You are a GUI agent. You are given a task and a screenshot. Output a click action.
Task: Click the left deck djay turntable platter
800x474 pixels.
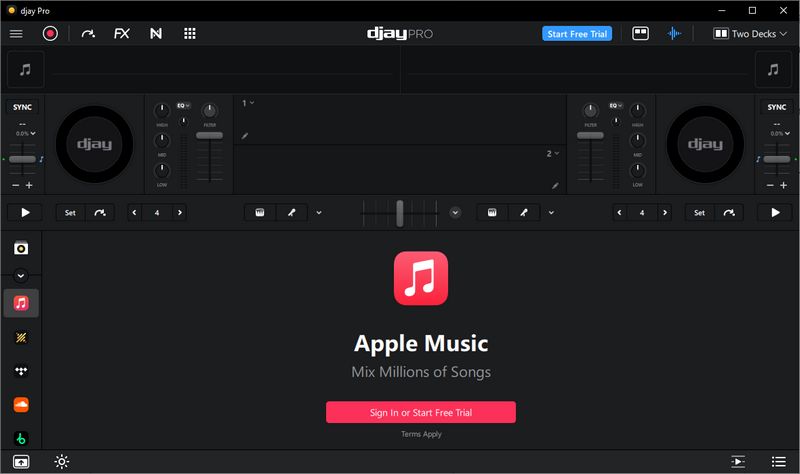click(x=94, y=144)
